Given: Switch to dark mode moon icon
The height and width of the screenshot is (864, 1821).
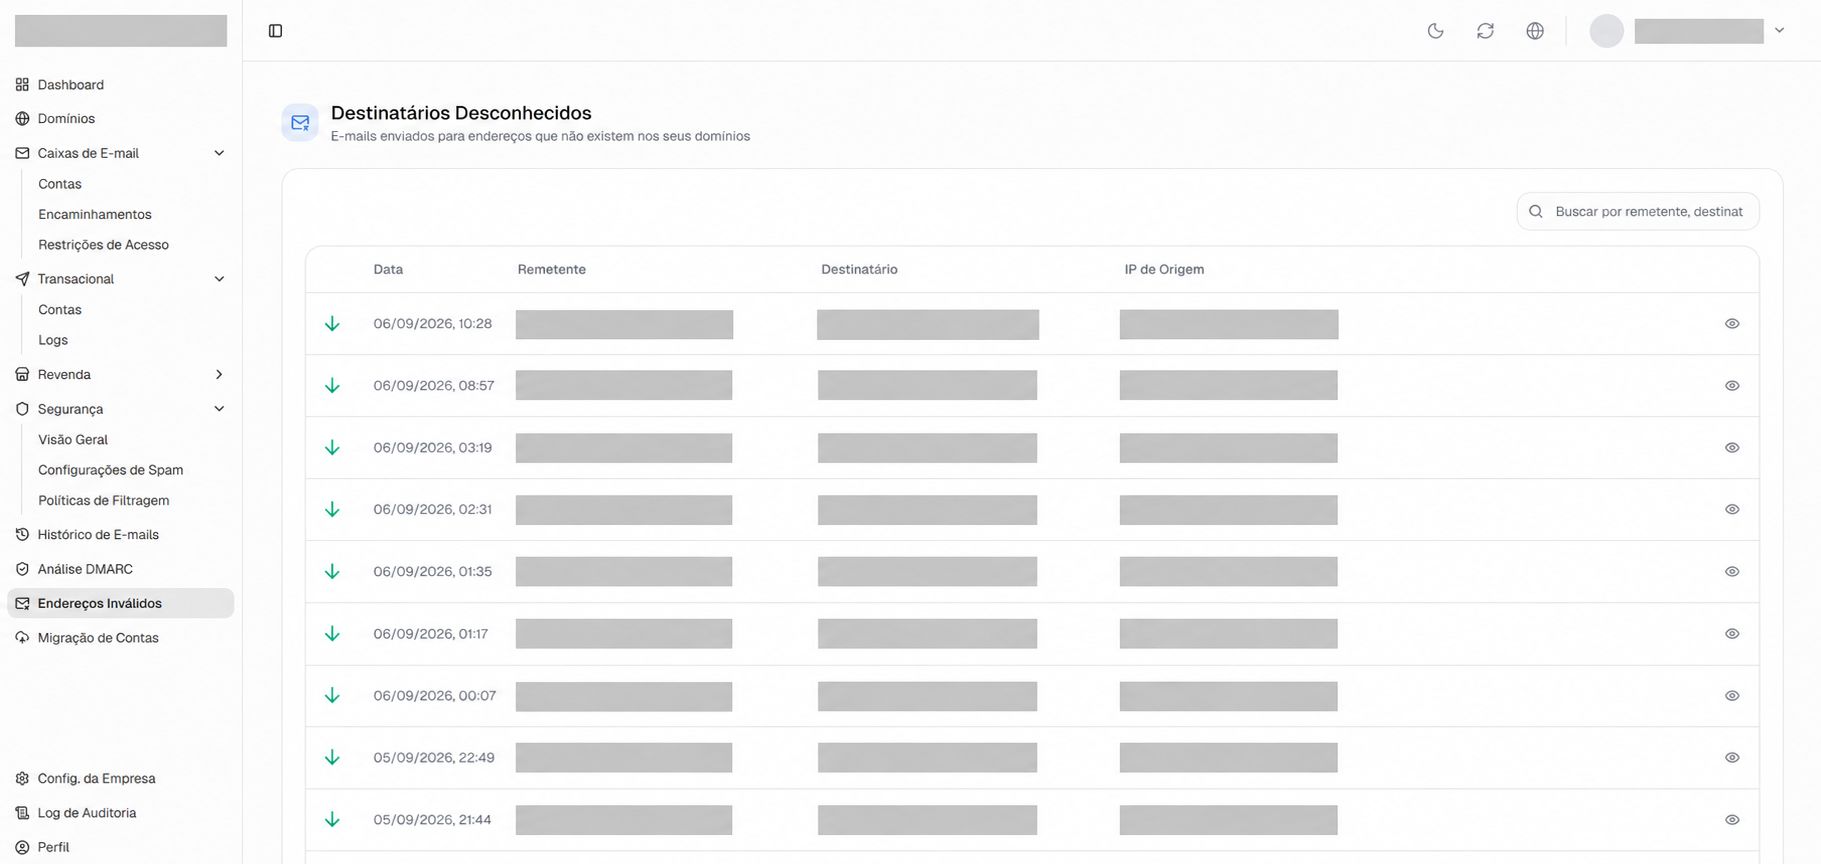Looking at the screenshot, I should [x=1435, y=31].
